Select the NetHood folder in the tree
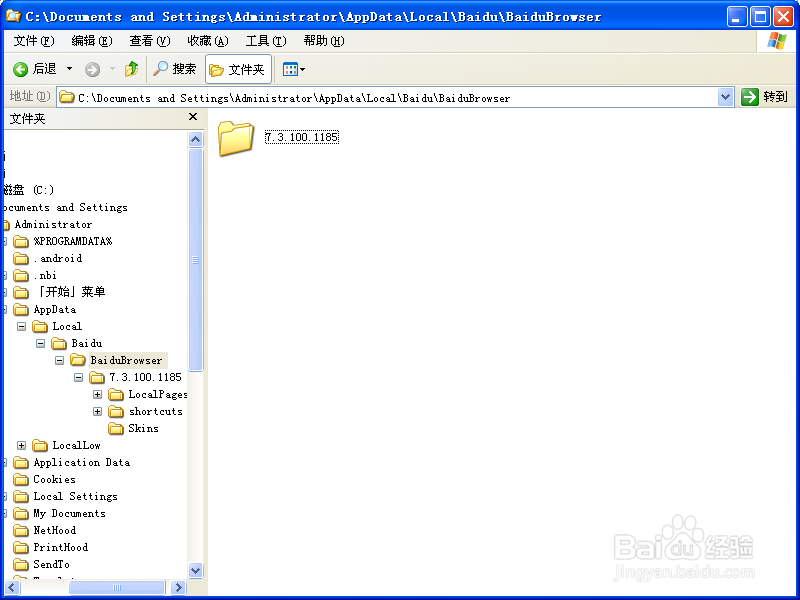 pos(55,531)
